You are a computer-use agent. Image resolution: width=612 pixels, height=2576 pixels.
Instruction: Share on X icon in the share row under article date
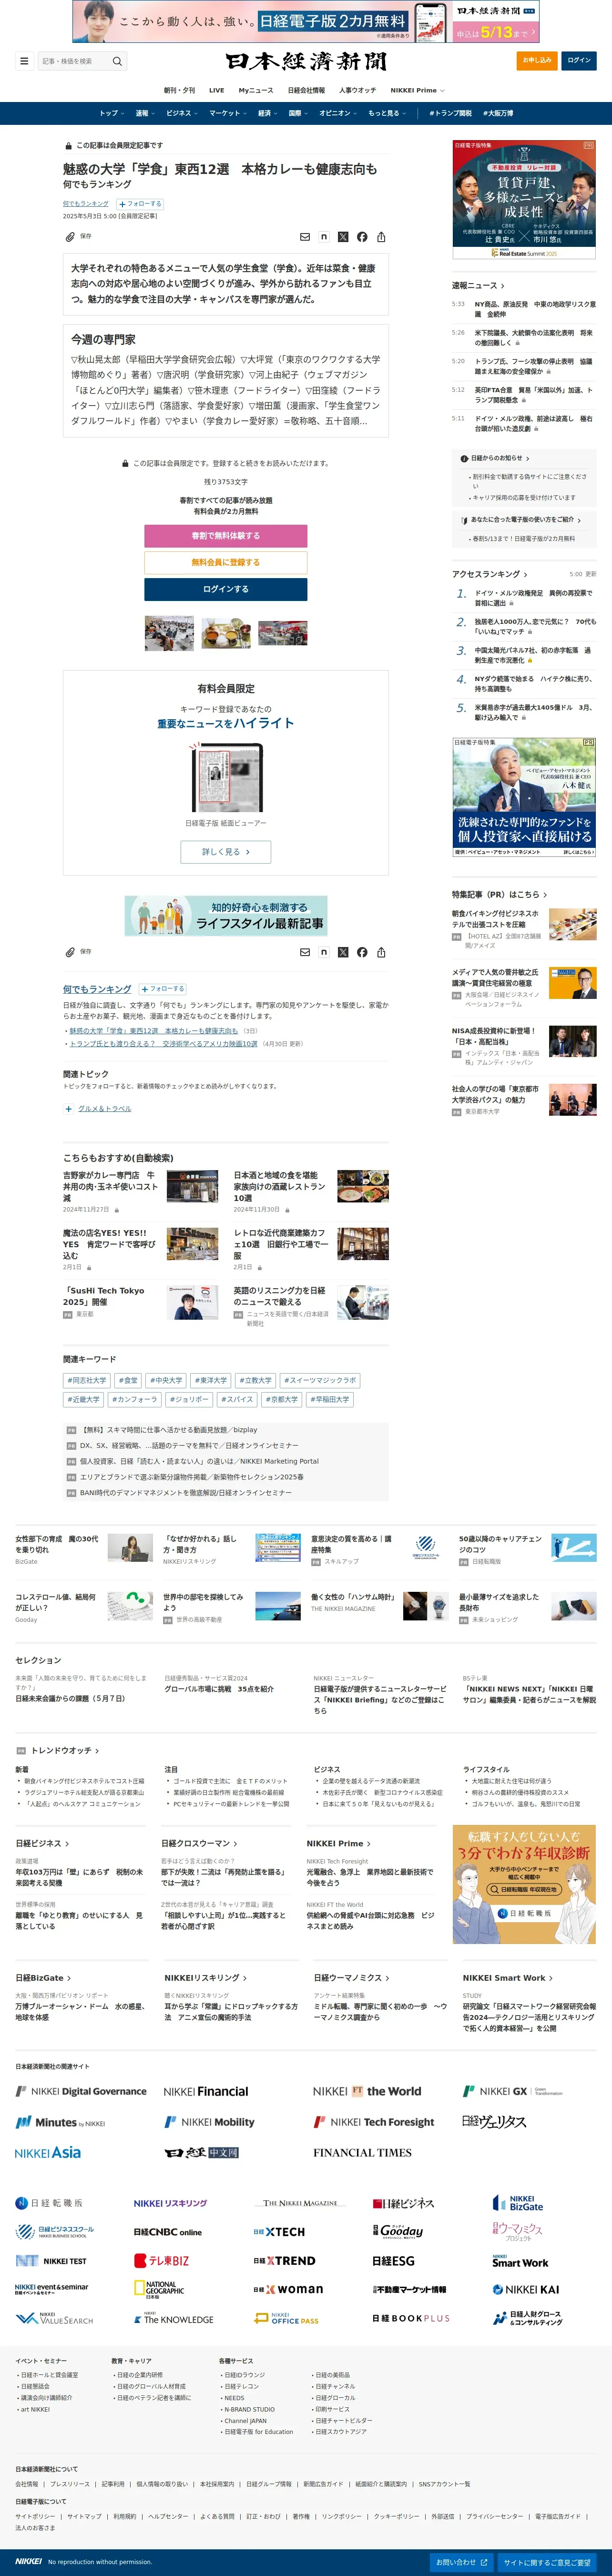pos(343,237)
